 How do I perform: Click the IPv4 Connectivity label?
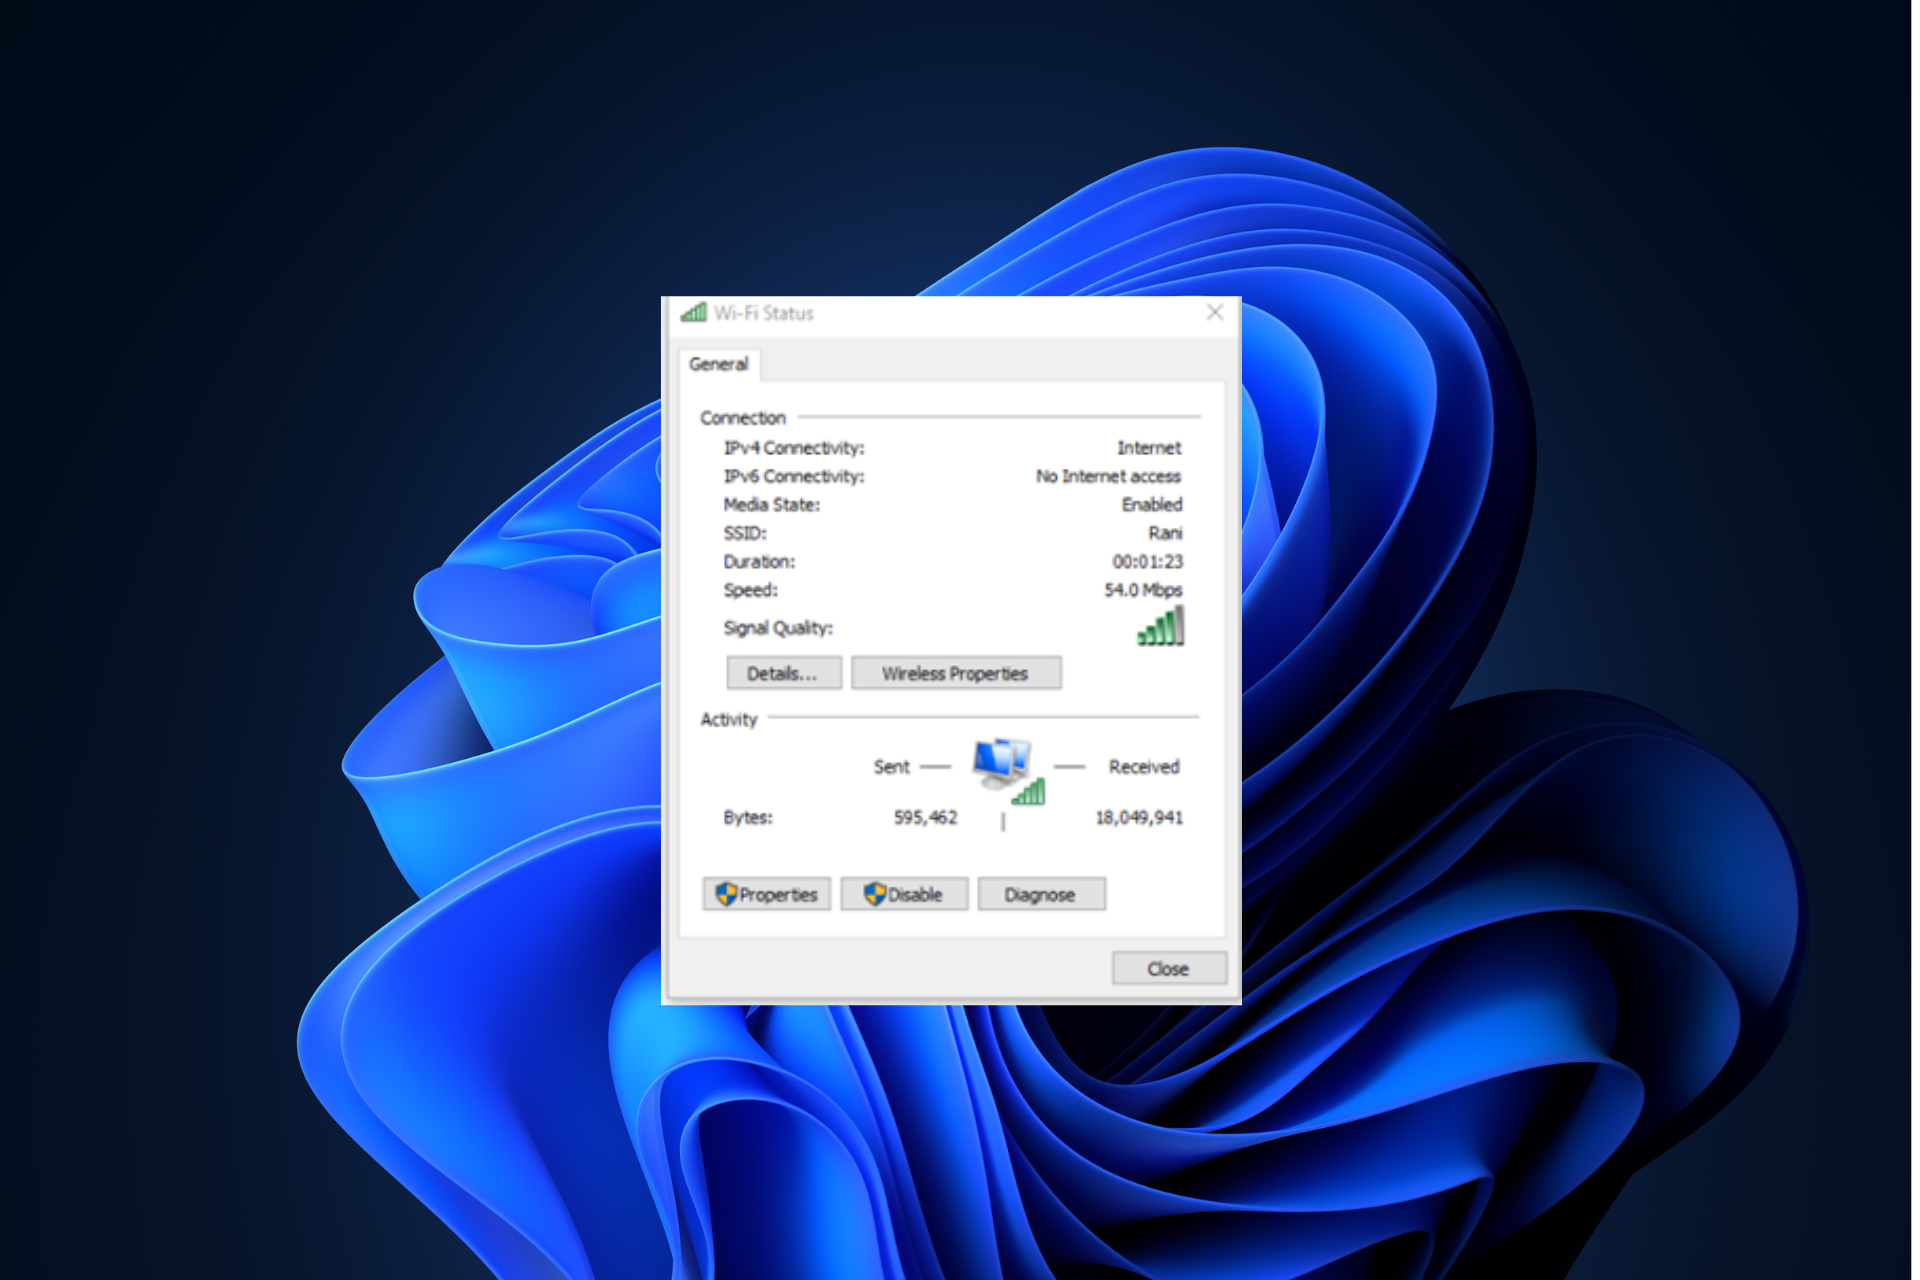794,448
